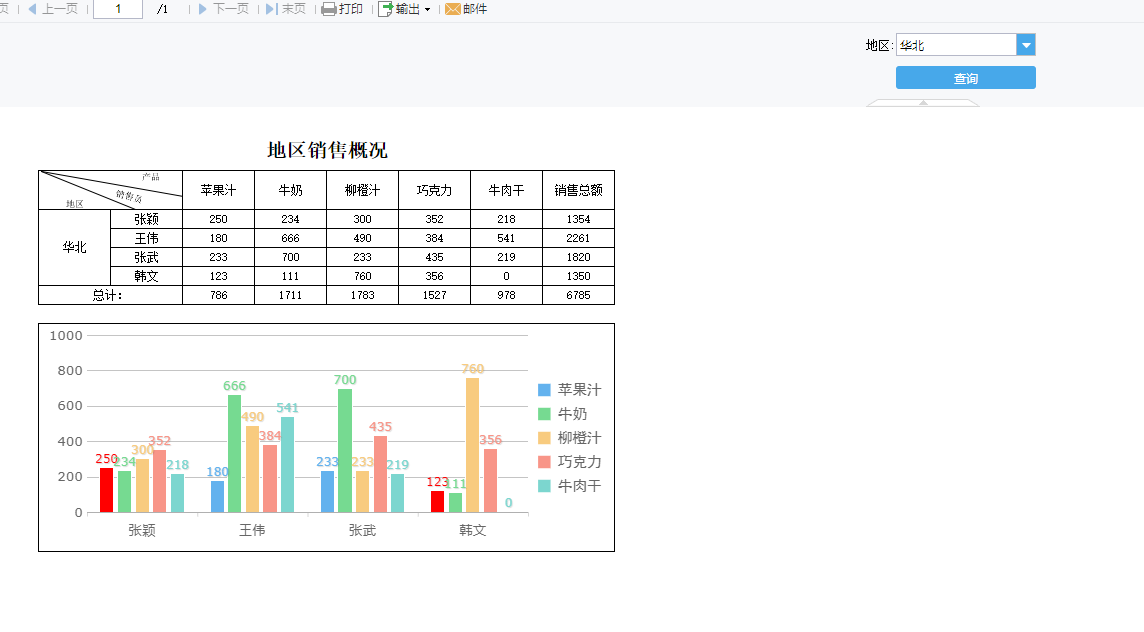Click the 销售总额 column header
The image size is (1144, 632).
[579, 190]
